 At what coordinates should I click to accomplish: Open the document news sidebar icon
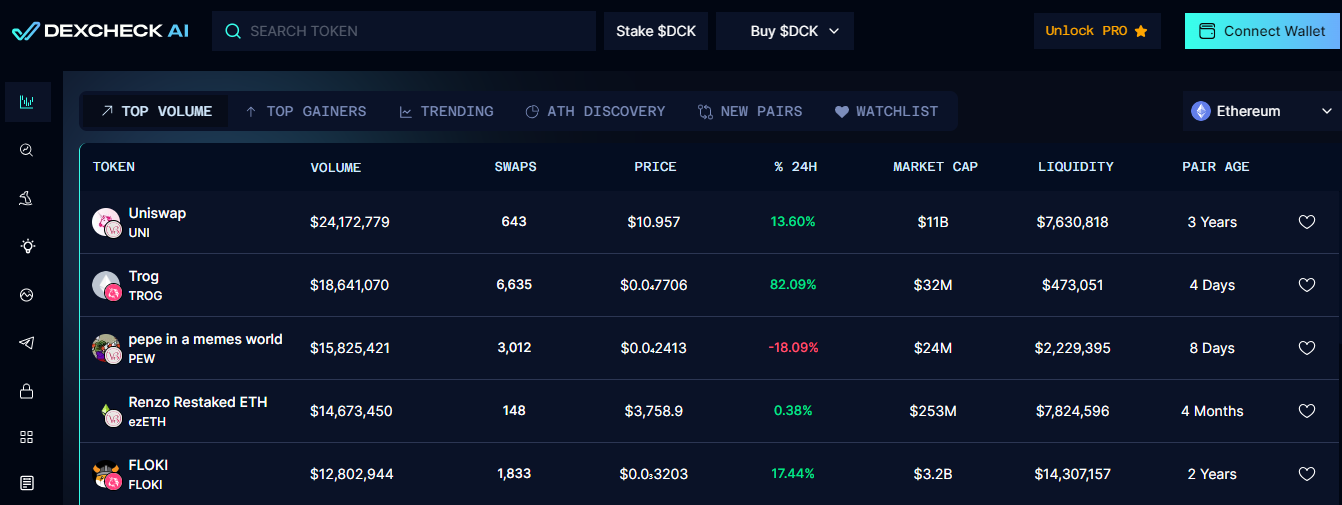click(27, 483)
